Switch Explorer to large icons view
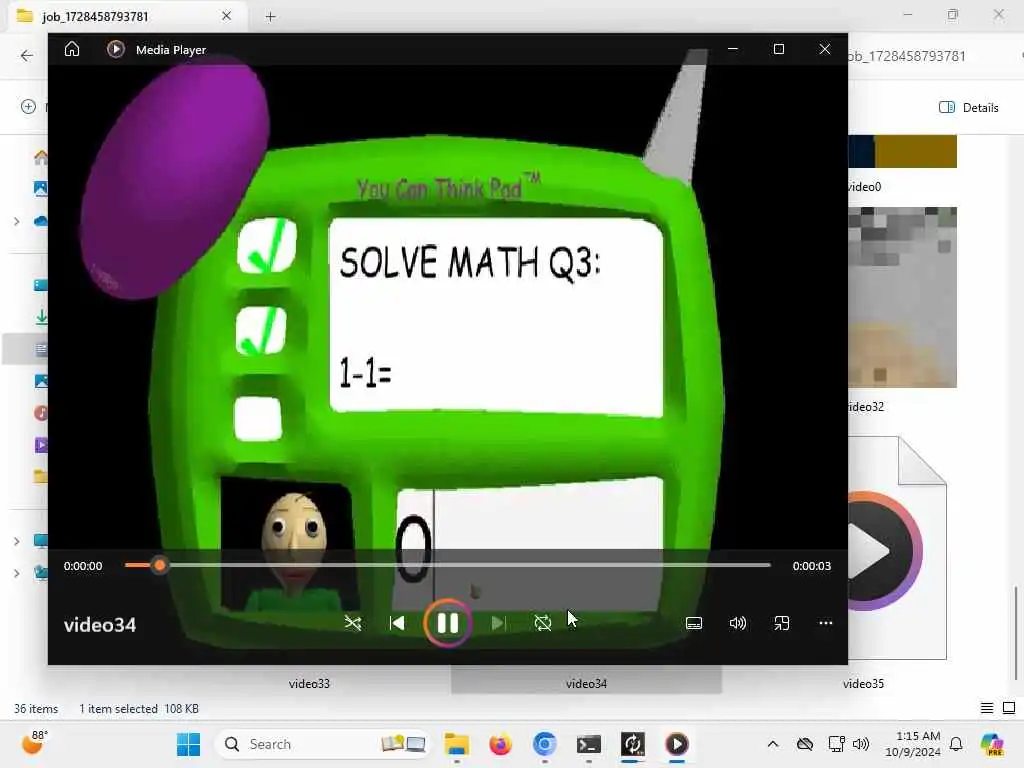Screen dimensions: 1024x768 (x=1009, y=708)
